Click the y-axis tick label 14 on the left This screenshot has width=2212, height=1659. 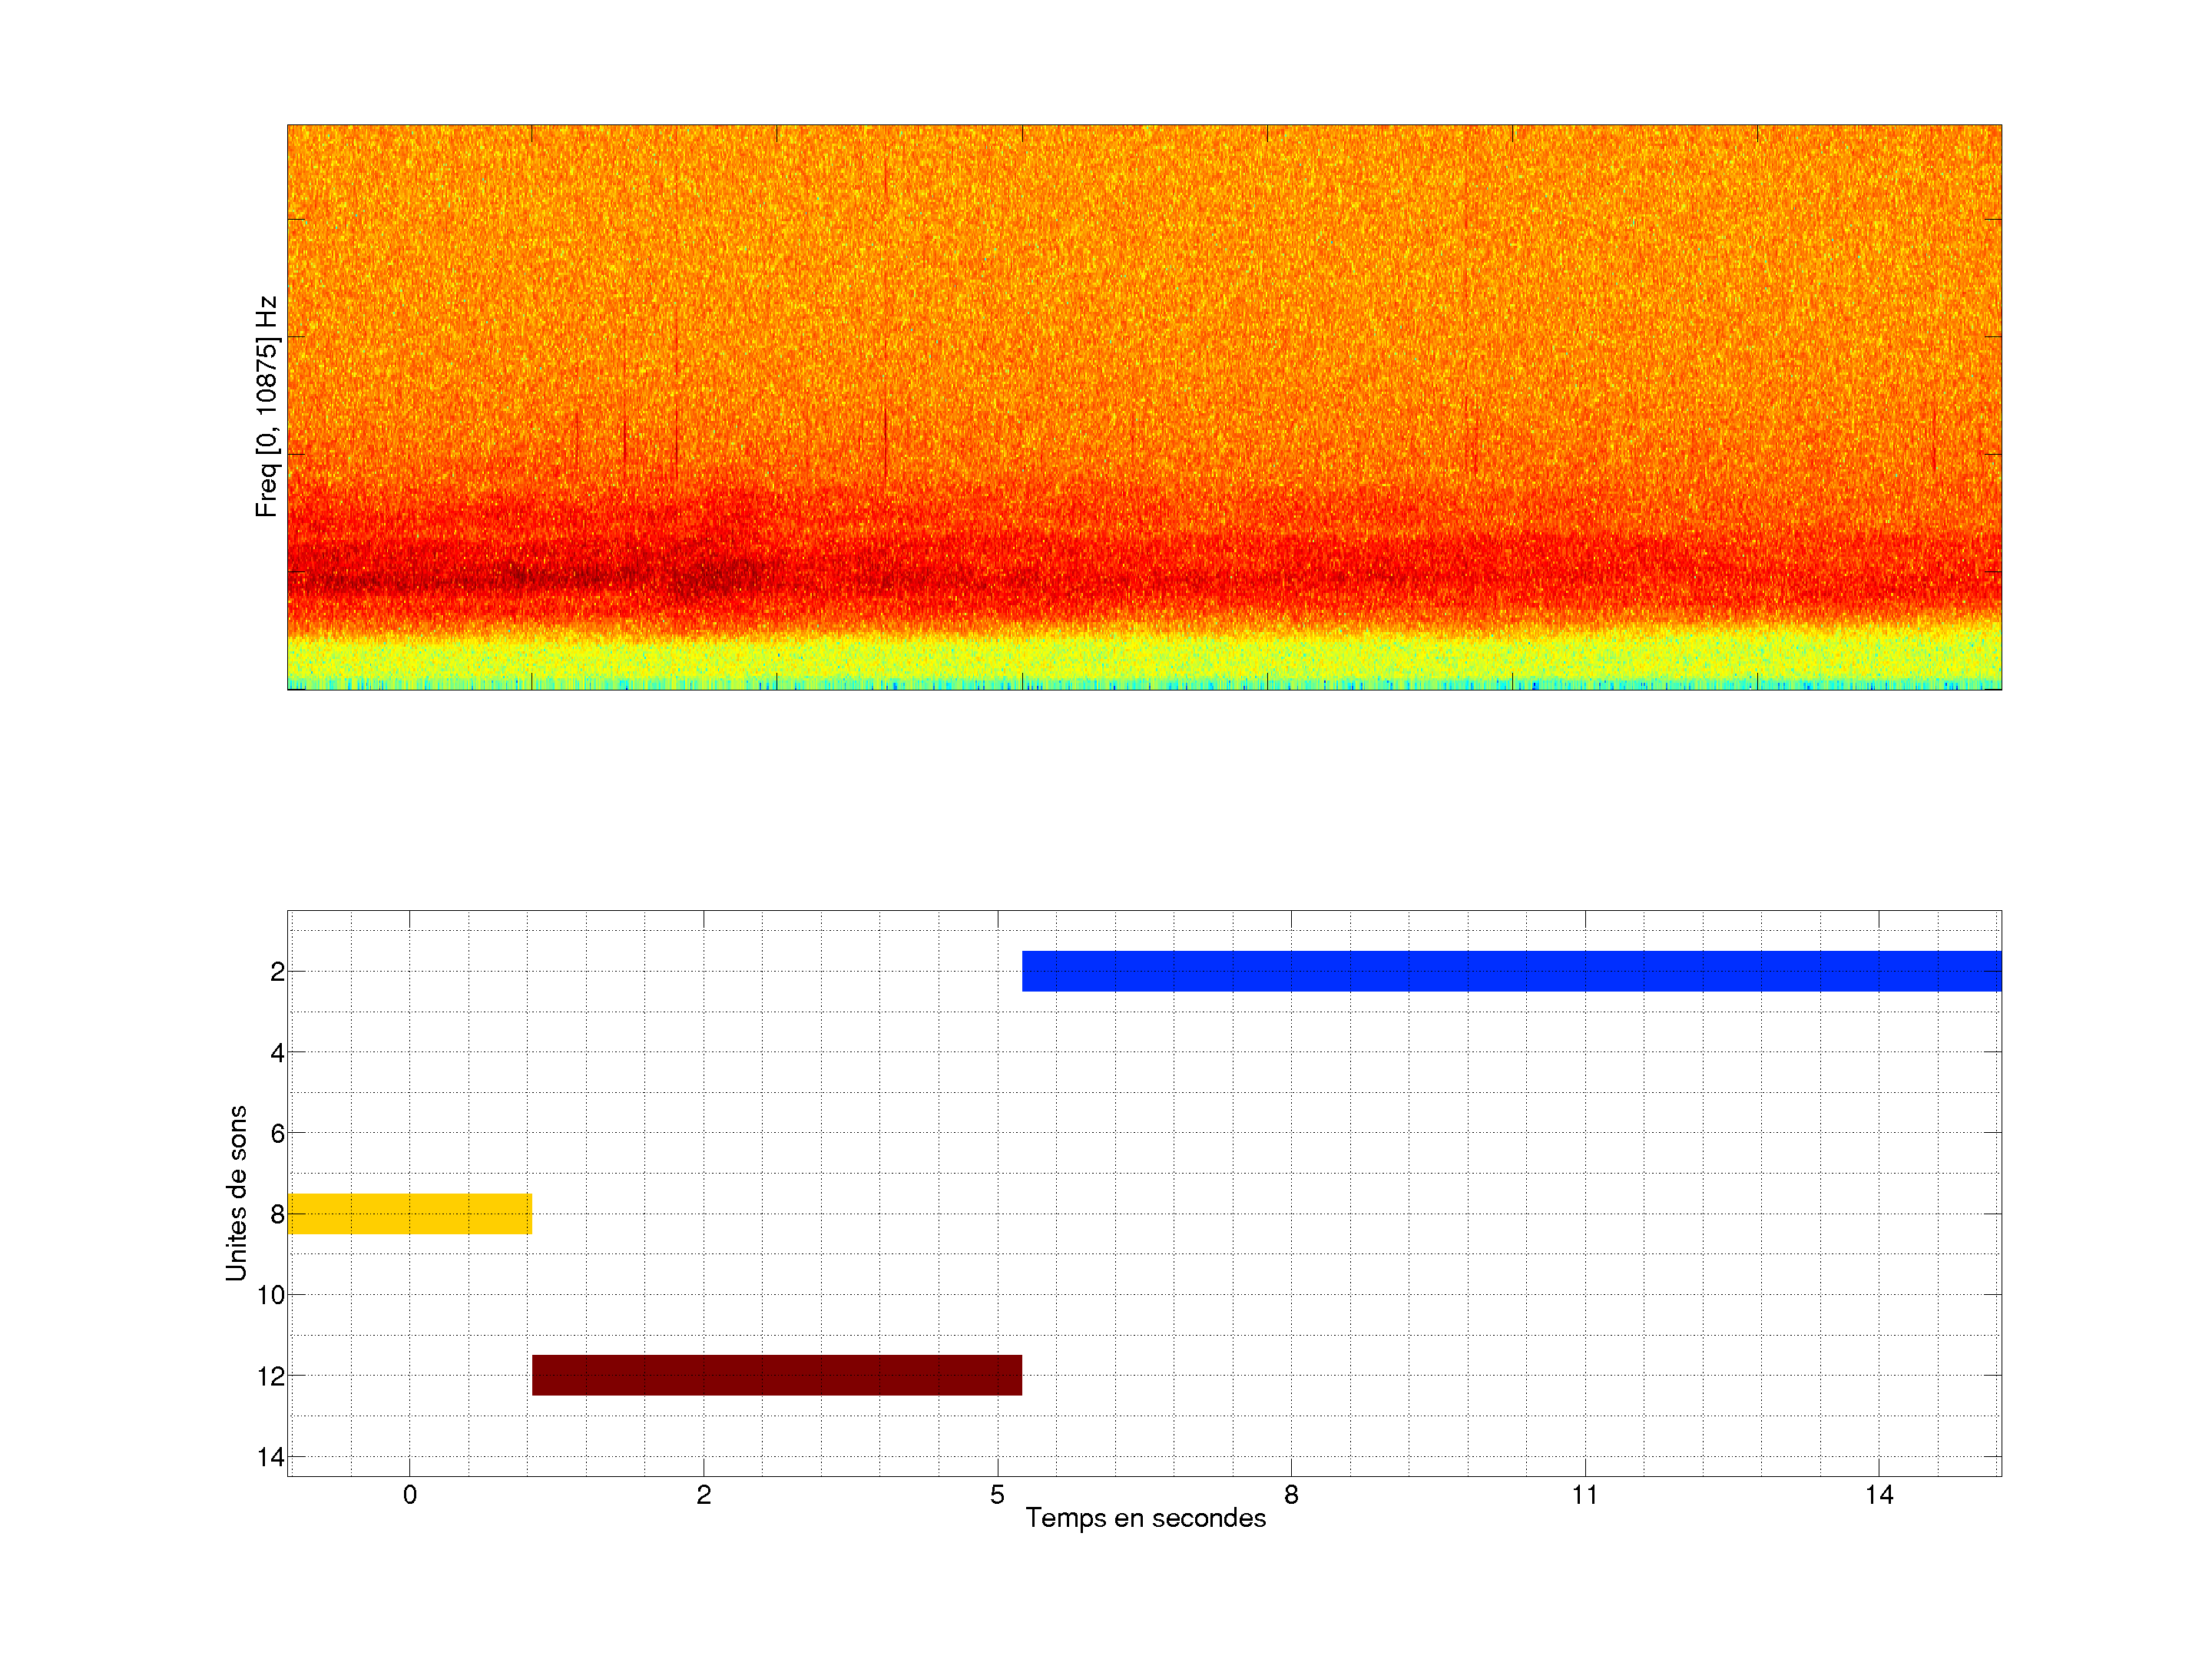[271, 1457]
